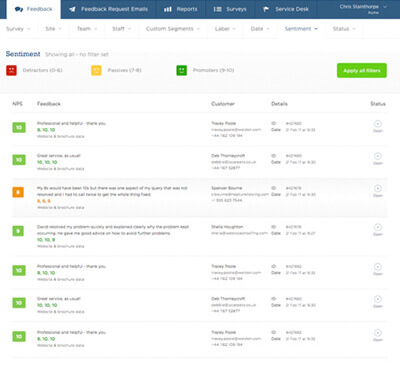
Task: Select the Passives (7-8) label
Action: tap(124, 70)
